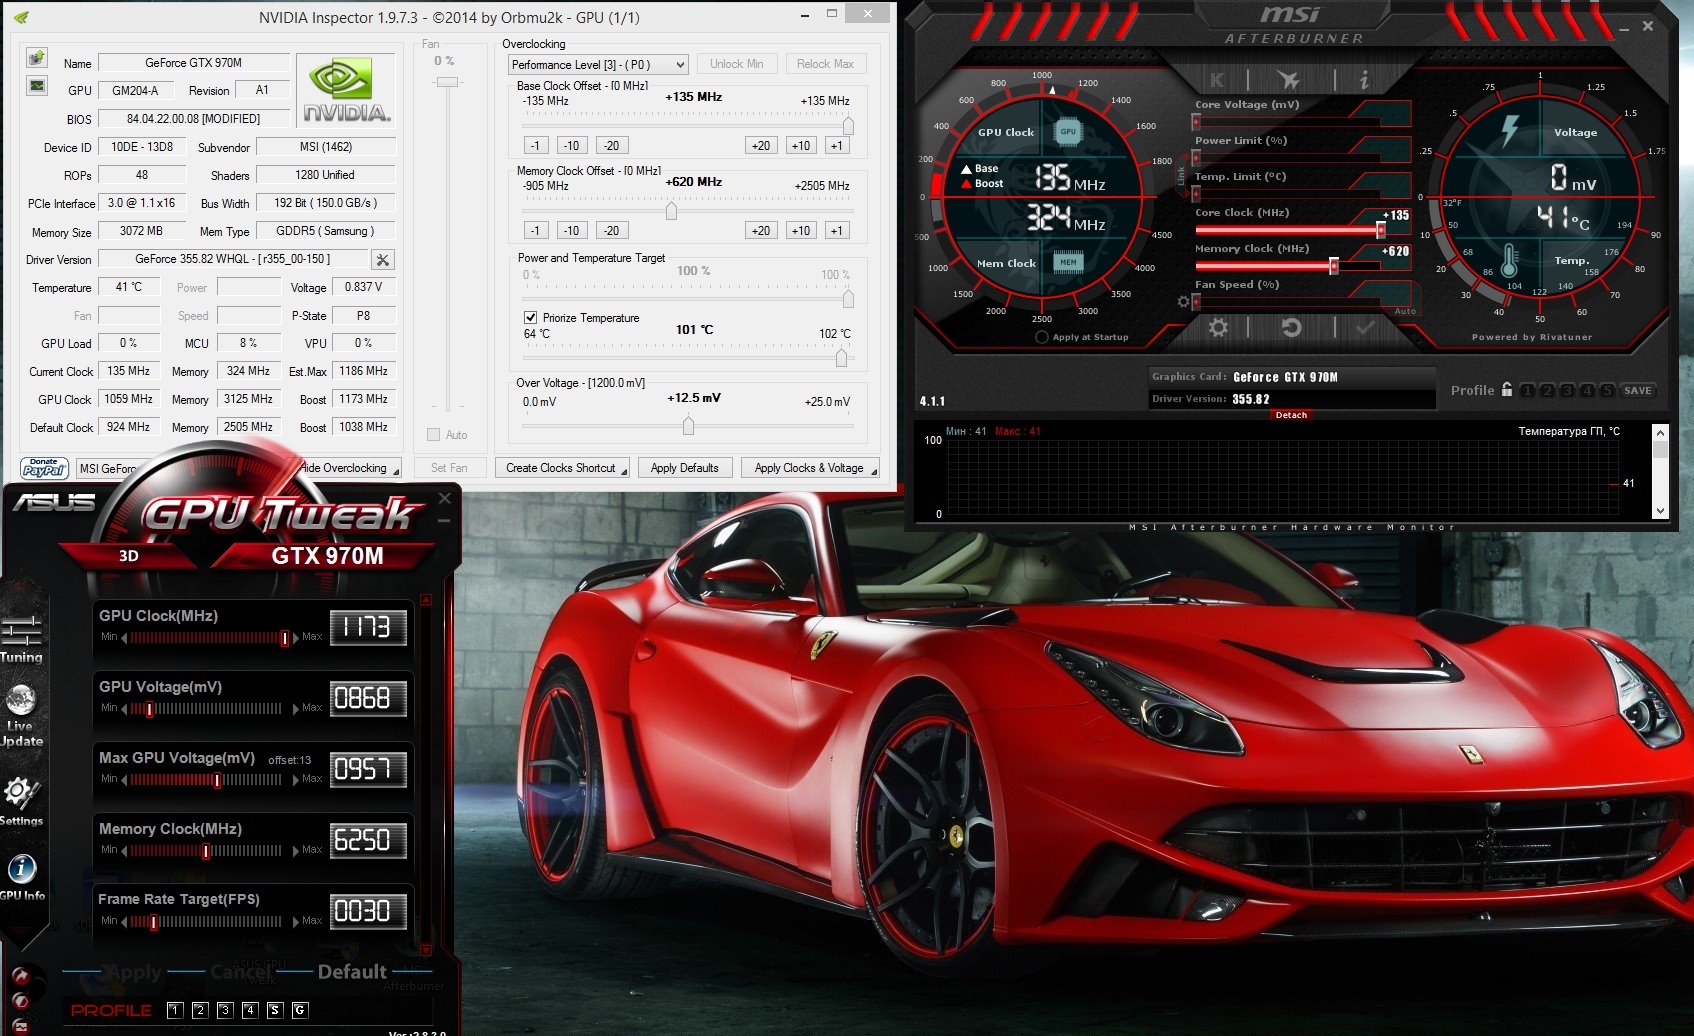This screenshot has height=1036, width=1694.
Task: Click Apply Defaults in NVIDIA Inspector
Action: click(685, 468)
